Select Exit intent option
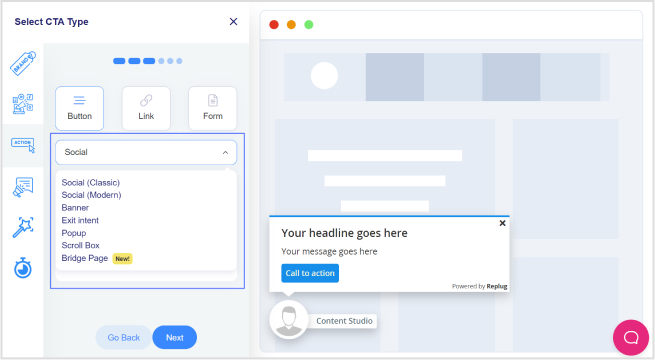Image resolution: width=655 pixels, height=360 pixels. (80, 220)
